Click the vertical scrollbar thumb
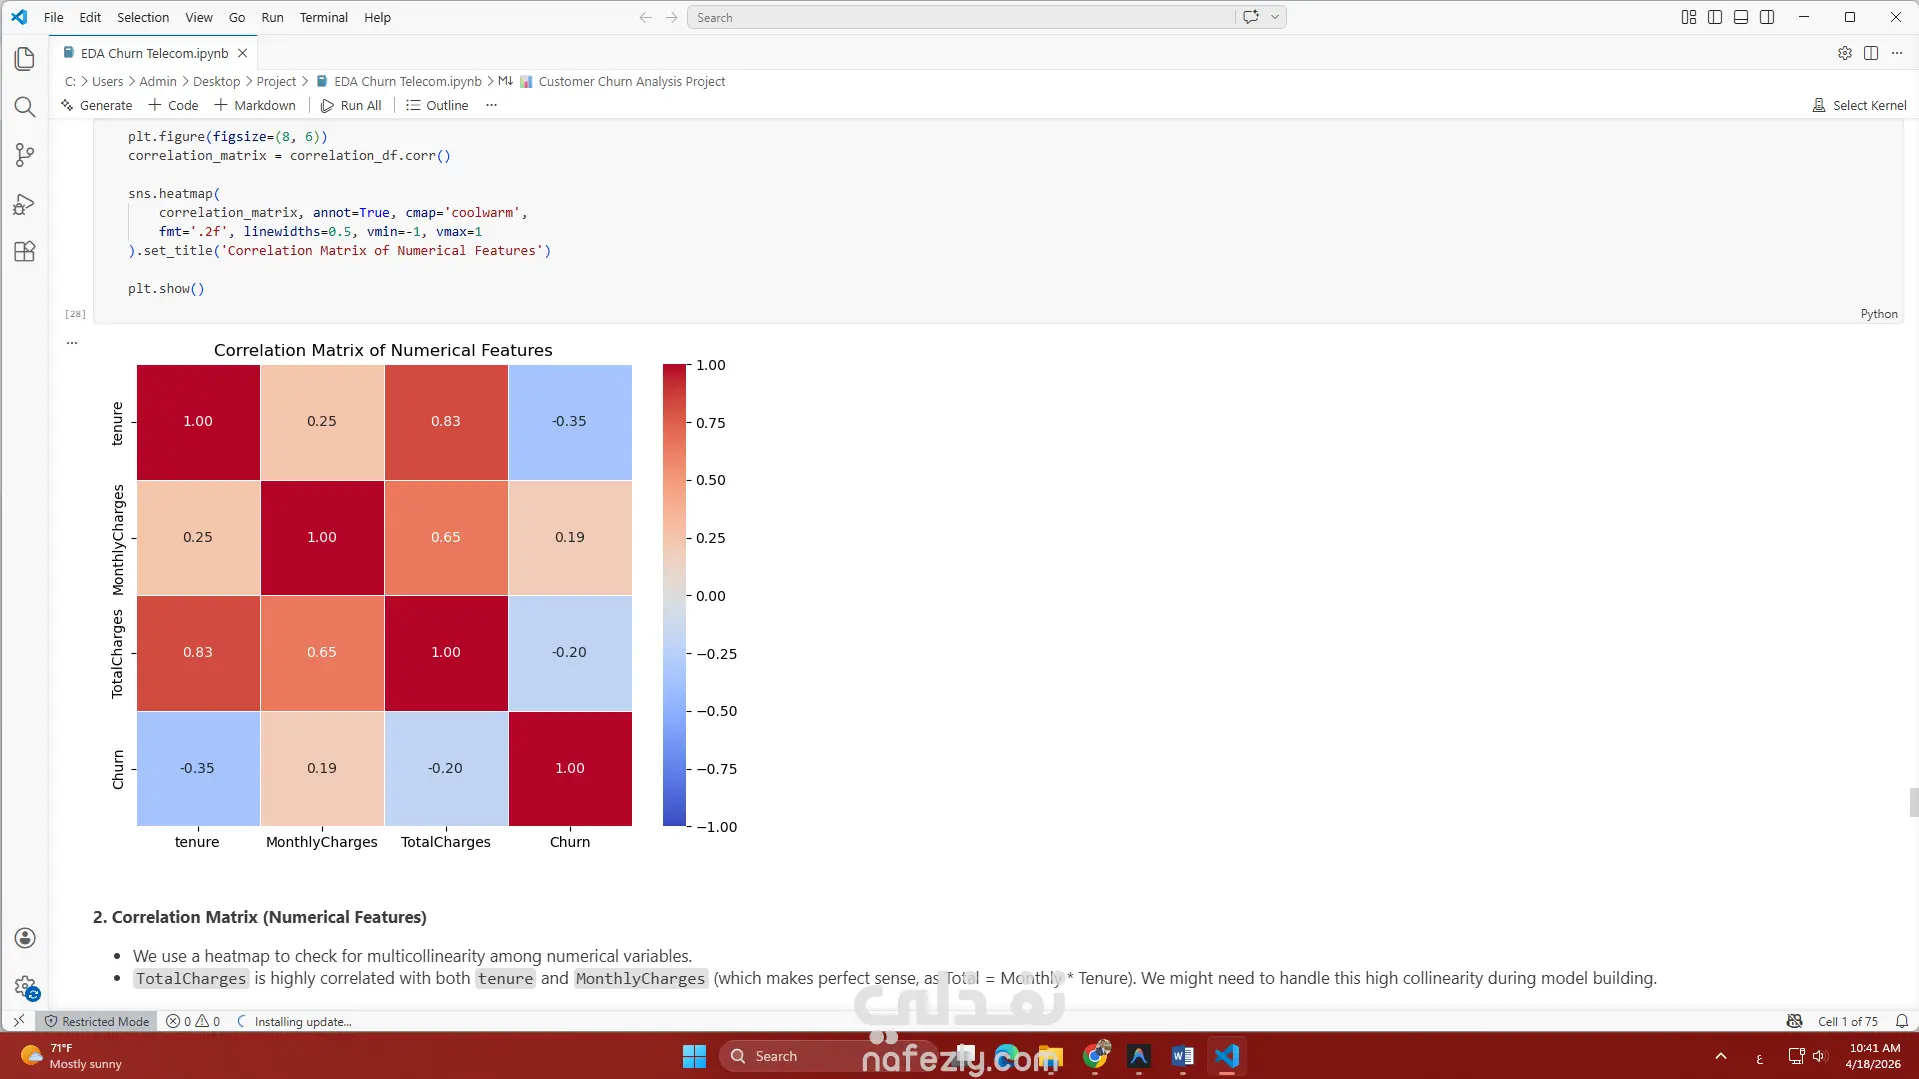 pyautogui.click(x=1913, y=803)
